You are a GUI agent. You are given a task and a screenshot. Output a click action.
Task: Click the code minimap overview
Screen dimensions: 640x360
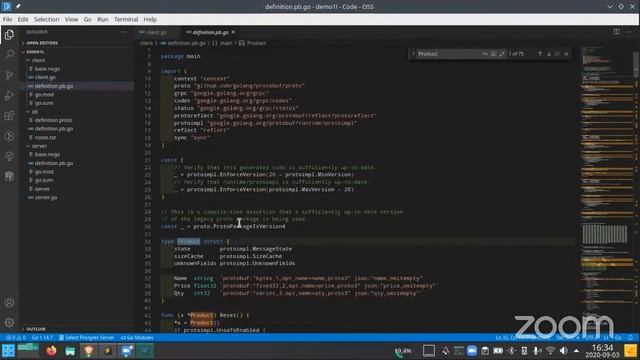pos(607,188)
